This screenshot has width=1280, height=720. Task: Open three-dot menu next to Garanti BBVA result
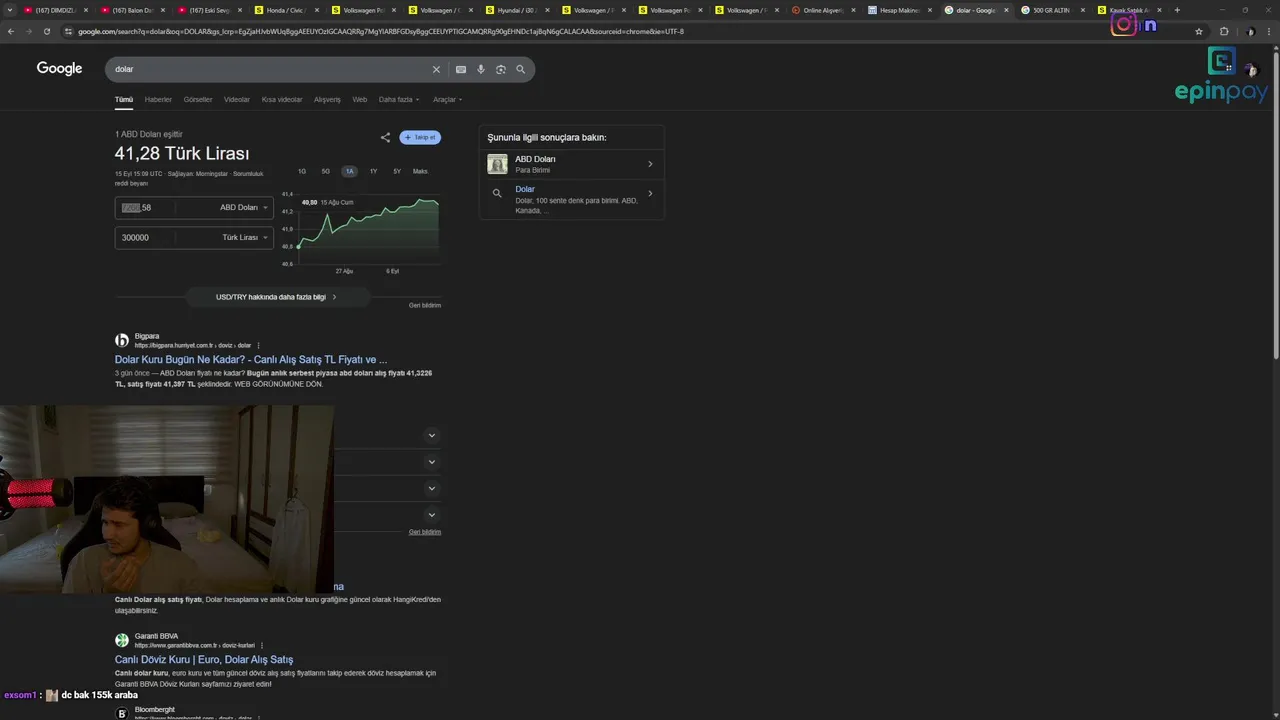[x=262, y=645]
